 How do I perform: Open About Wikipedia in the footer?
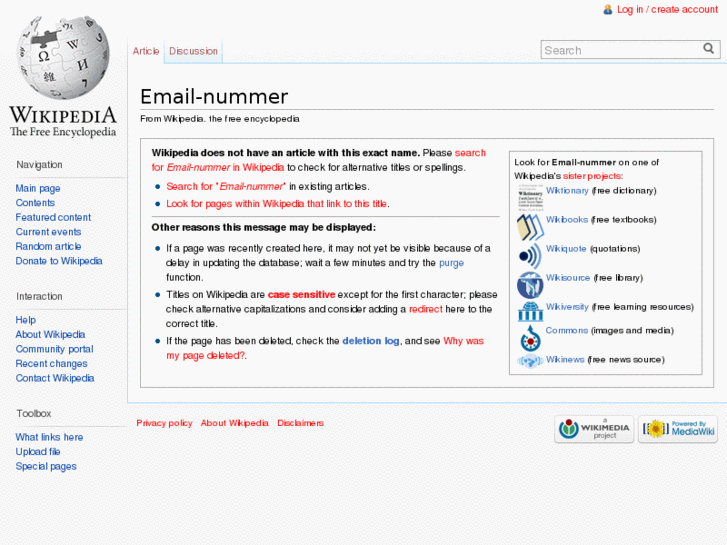pos(234,423)
